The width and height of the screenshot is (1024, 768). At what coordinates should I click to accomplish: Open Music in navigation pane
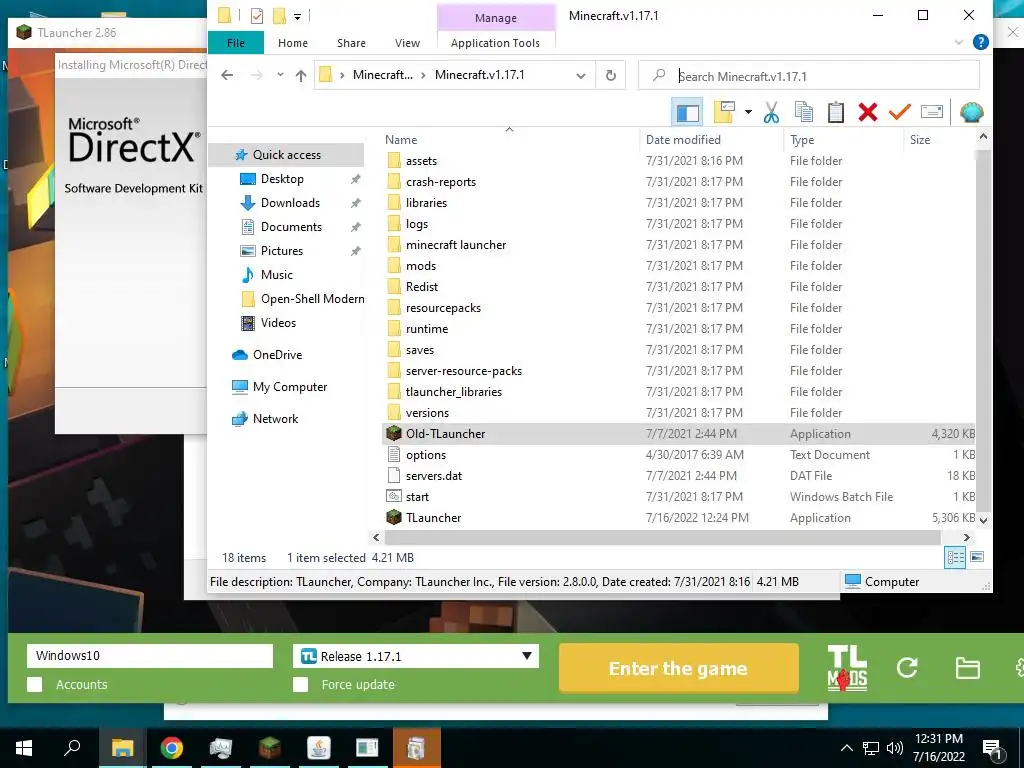point(276,275)
